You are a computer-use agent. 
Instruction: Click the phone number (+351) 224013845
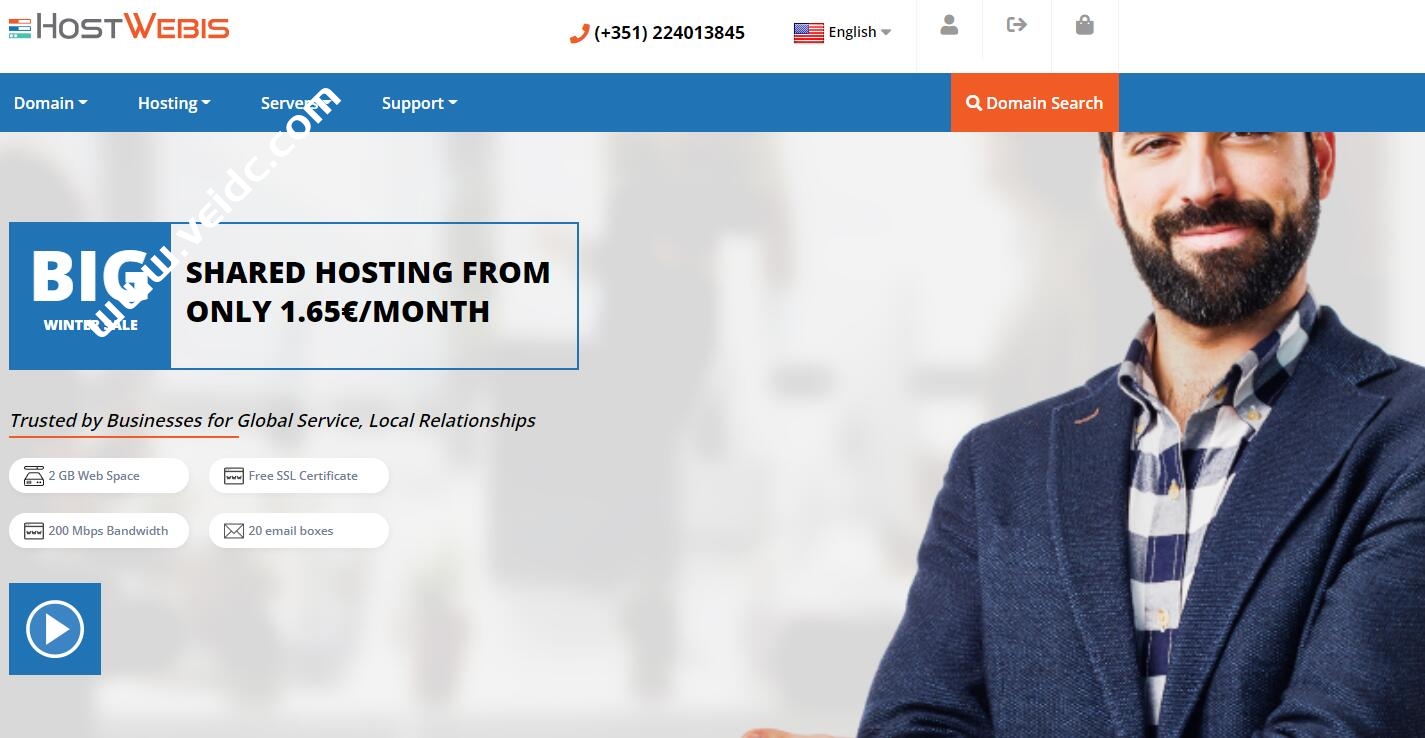point(669,33)
